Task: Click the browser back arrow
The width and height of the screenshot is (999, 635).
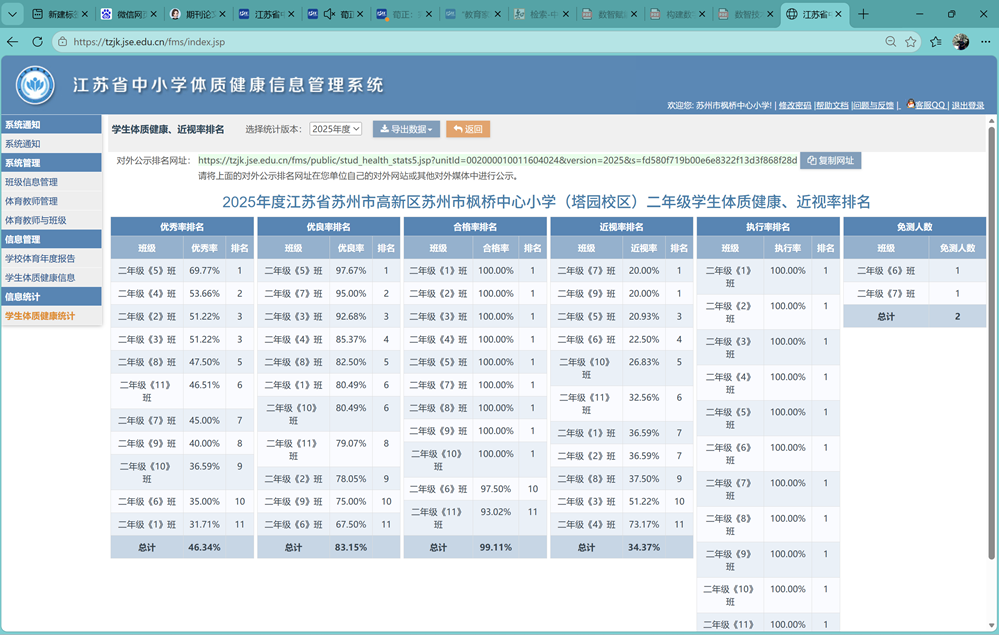Action: 12,42
